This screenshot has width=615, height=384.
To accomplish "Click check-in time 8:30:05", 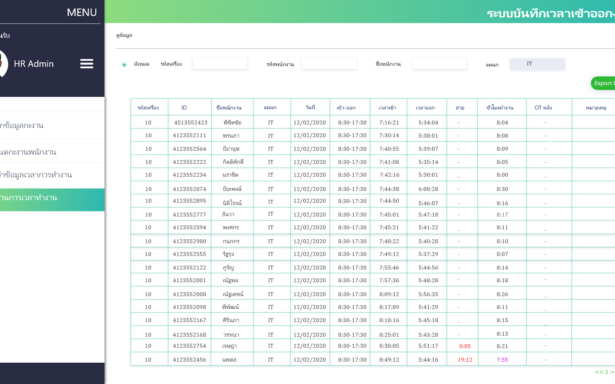I will click(389, 346).
